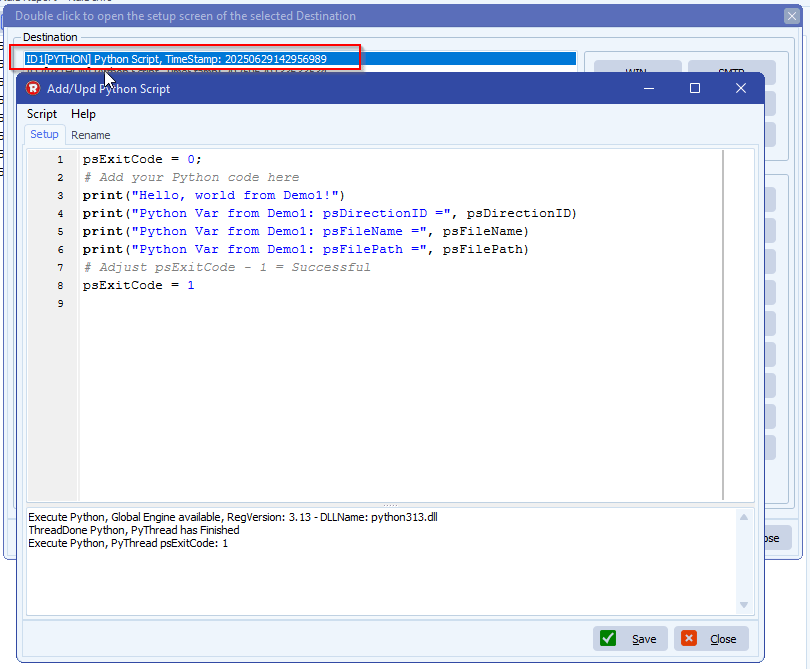Maximize the Add/Upd Python Script window
Screen dimensions: 810x669
point(695,88)
